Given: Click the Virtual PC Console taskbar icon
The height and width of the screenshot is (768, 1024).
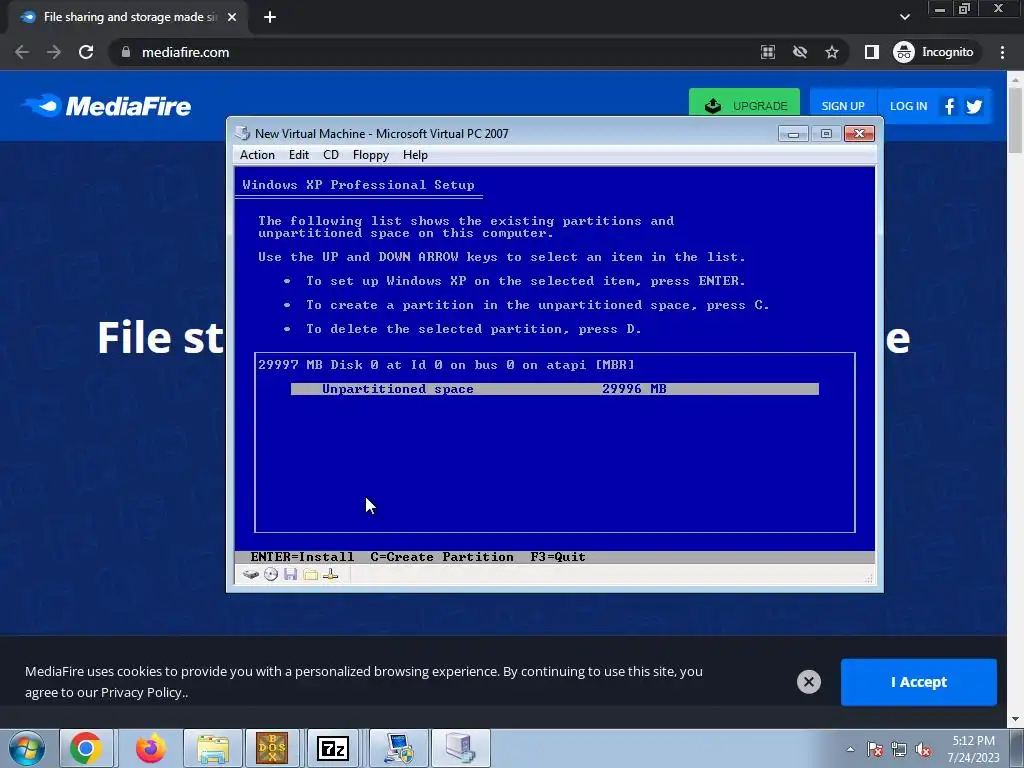Looking at the screenshot, I should click(399, 748).
